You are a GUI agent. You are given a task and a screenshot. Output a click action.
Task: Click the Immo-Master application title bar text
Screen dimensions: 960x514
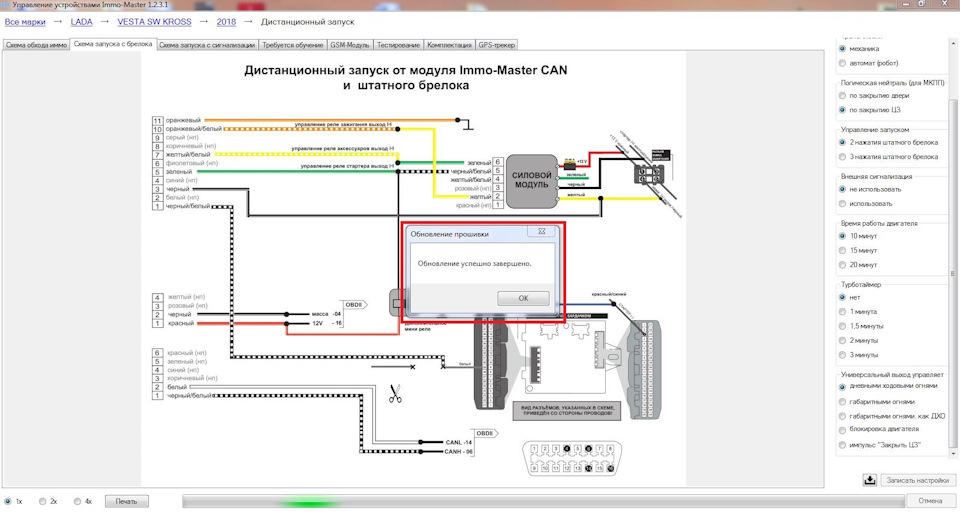click(90, 4)
